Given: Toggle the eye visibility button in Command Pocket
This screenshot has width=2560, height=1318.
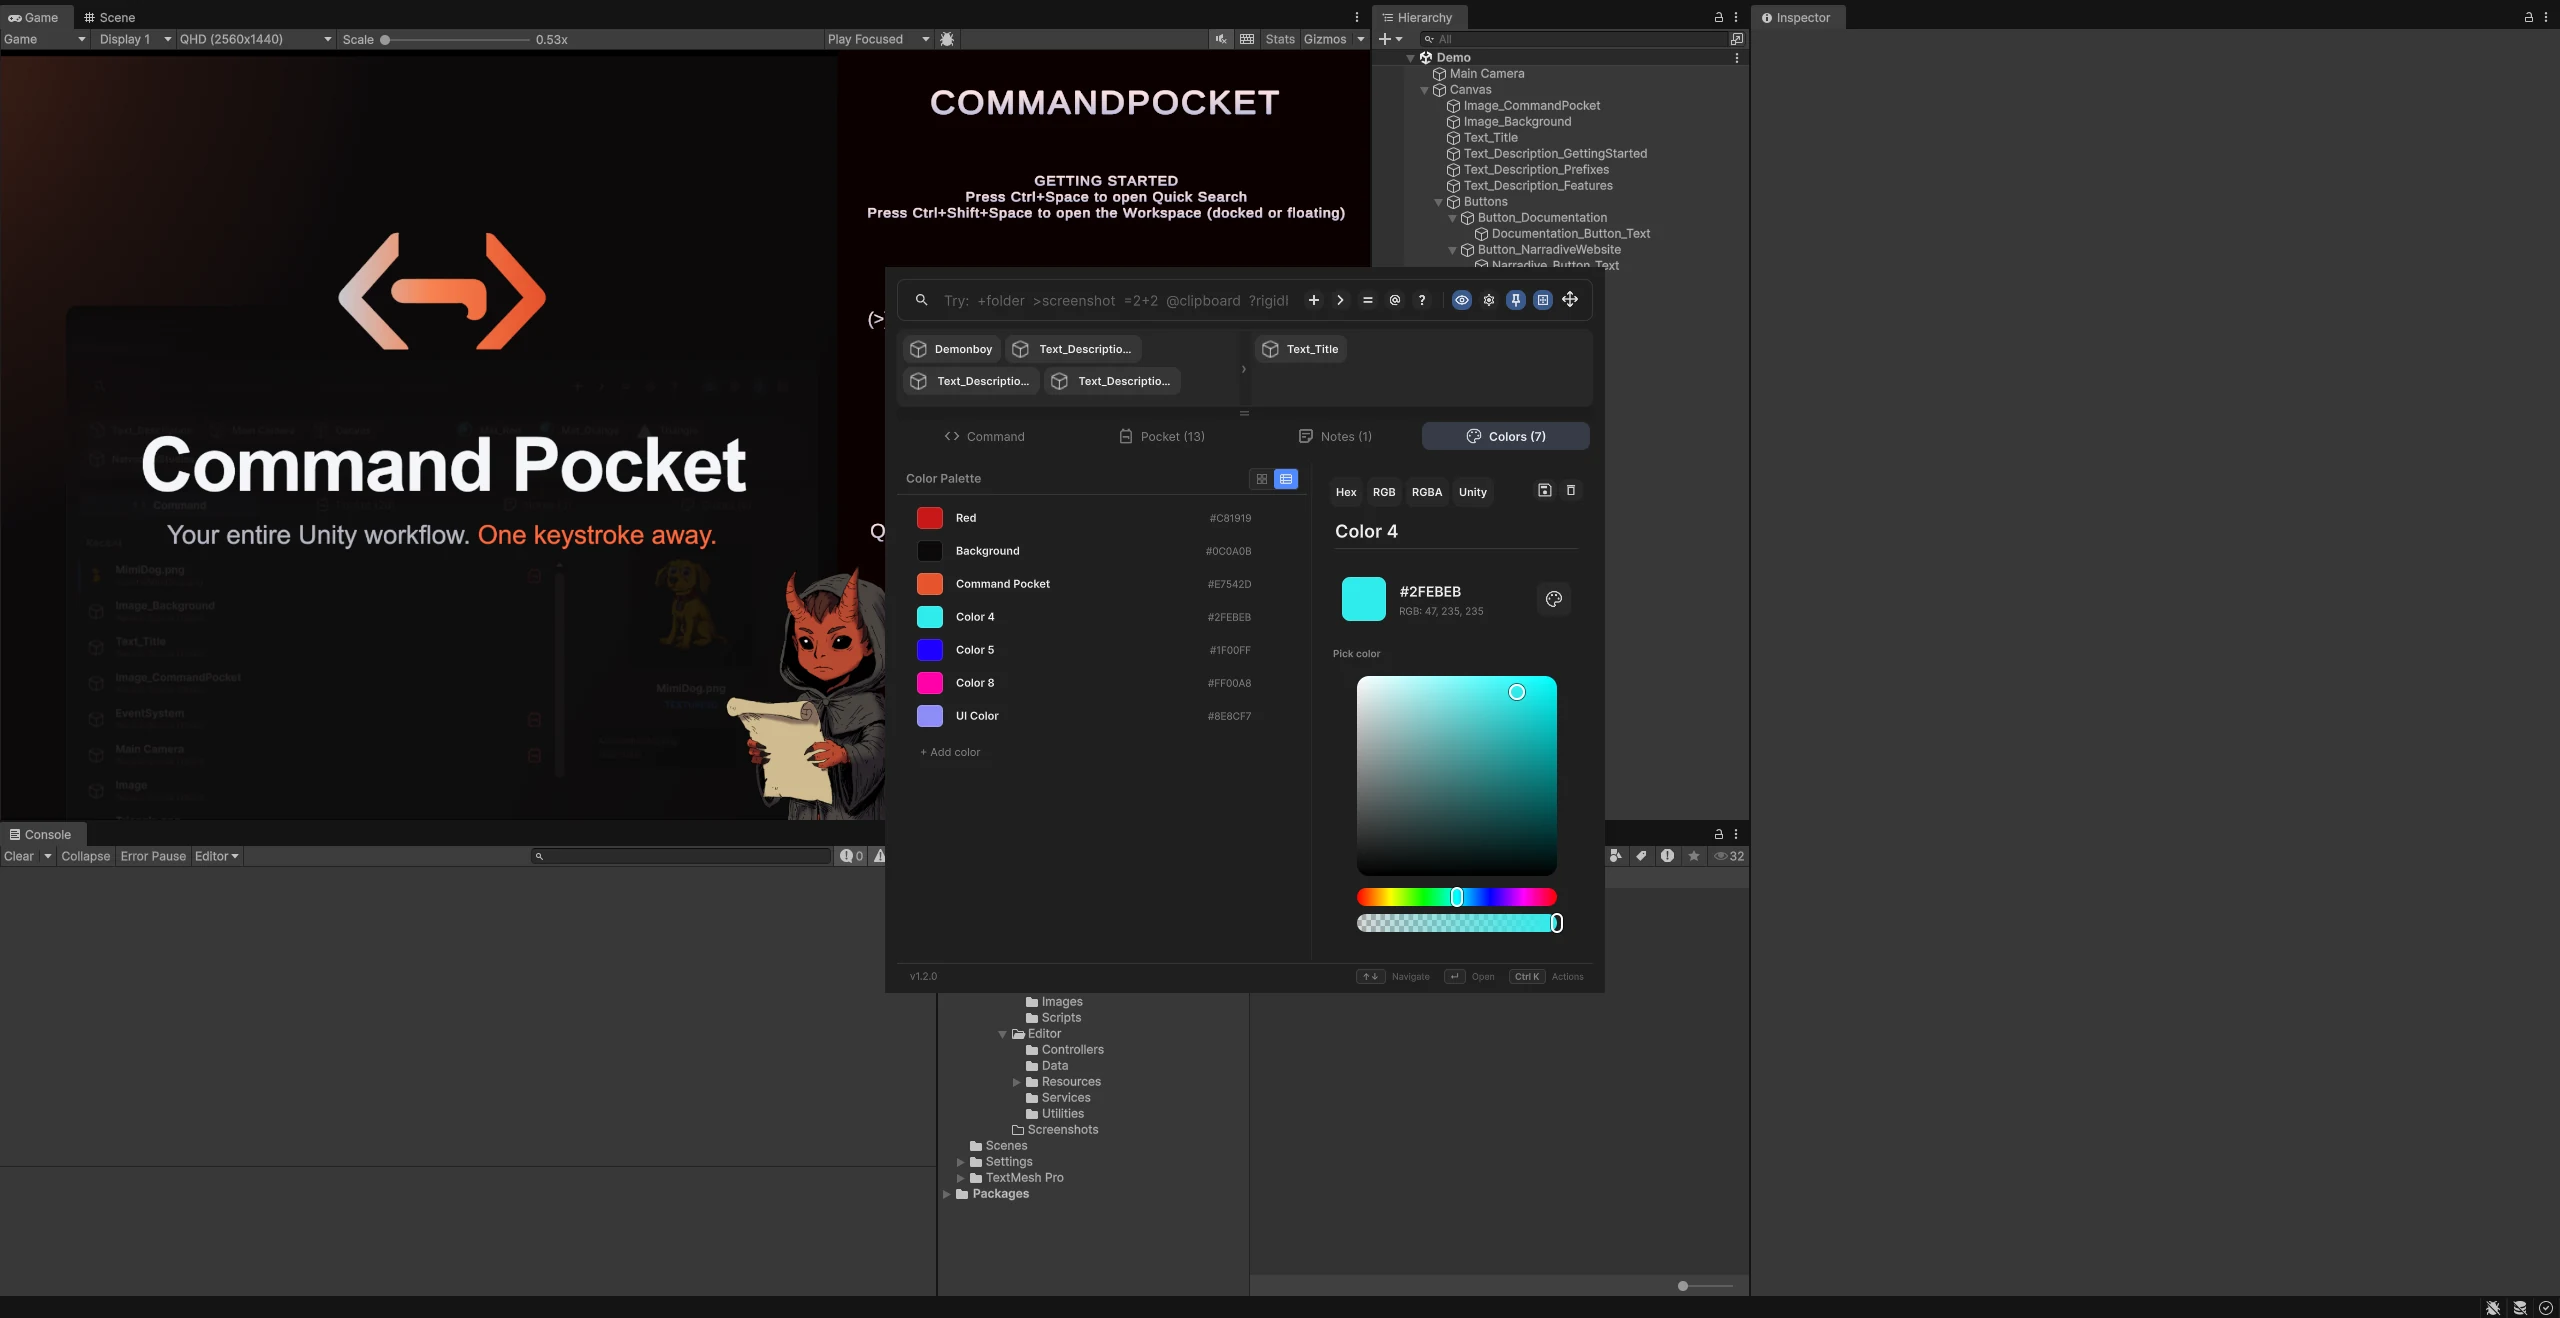Looking at the screenshot, I should [1462, 300].
